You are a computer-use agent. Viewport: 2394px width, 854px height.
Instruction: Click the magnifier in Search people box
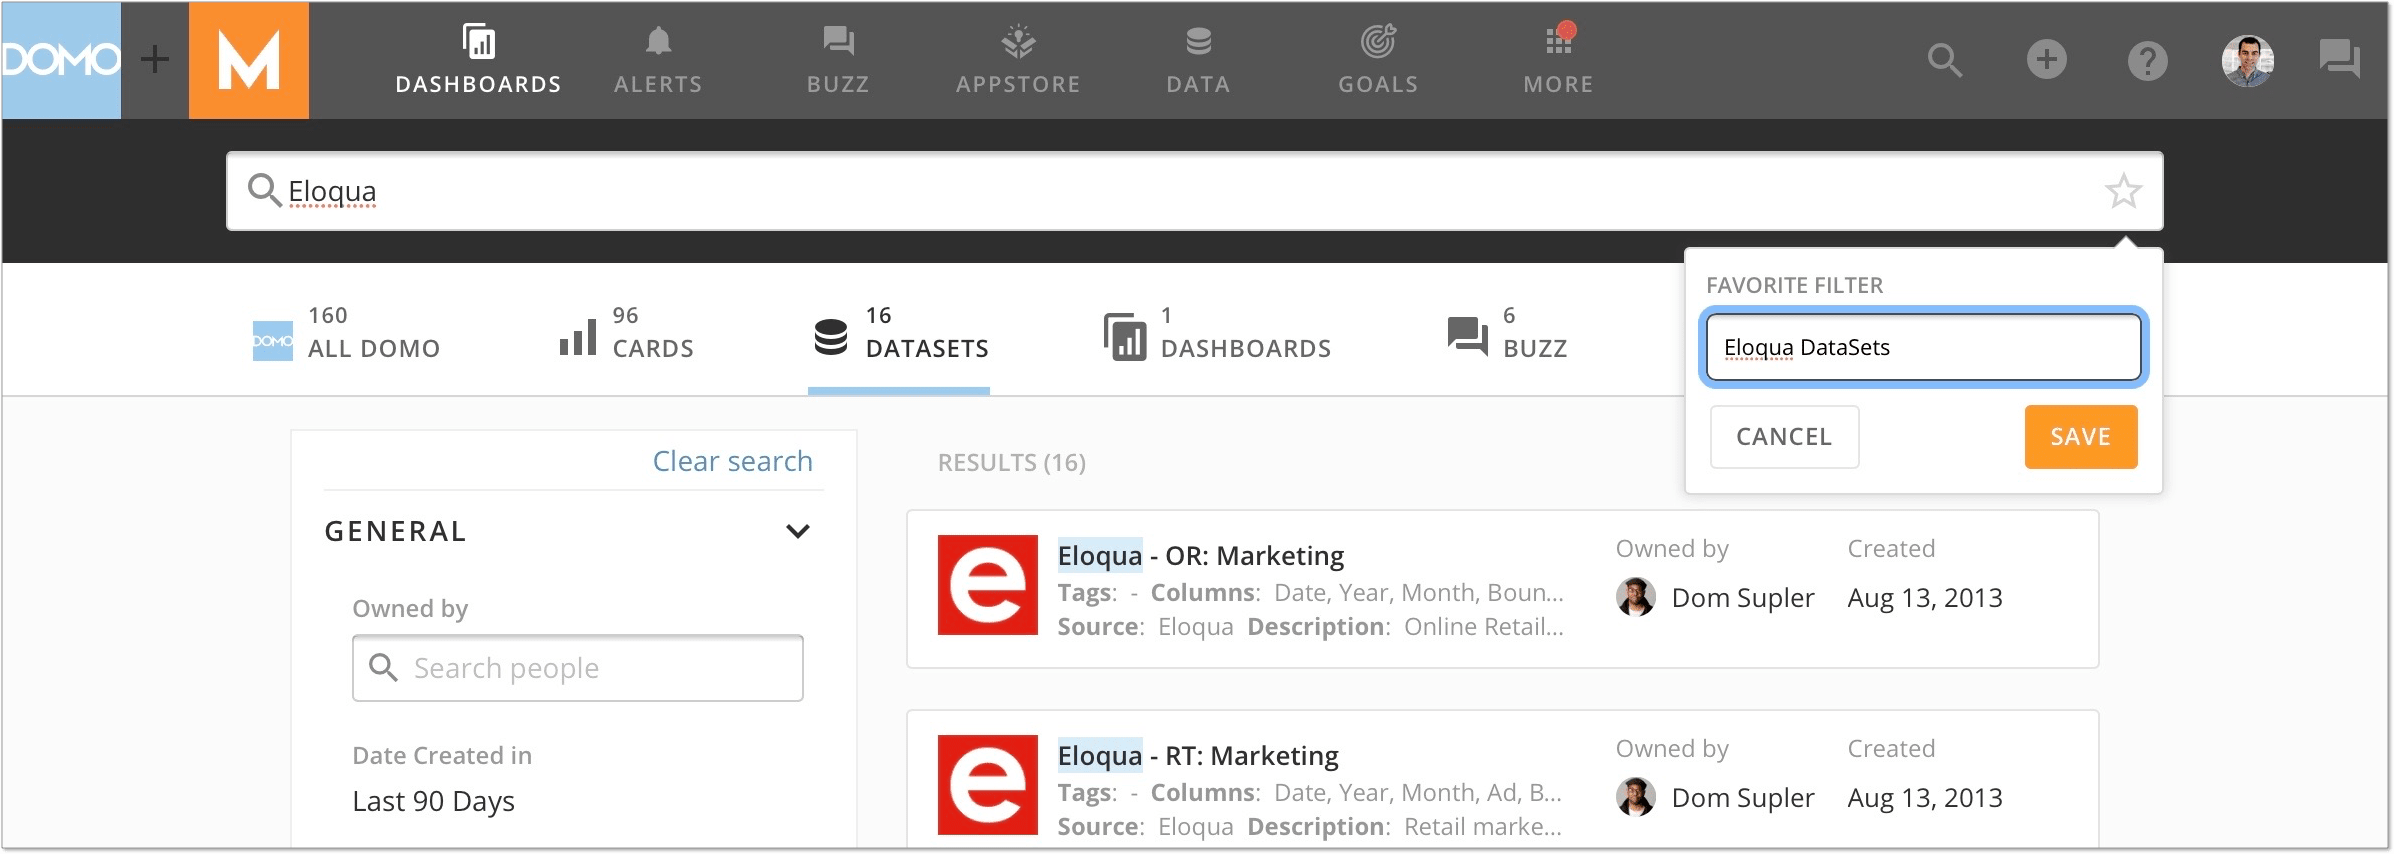click(384, 667)
